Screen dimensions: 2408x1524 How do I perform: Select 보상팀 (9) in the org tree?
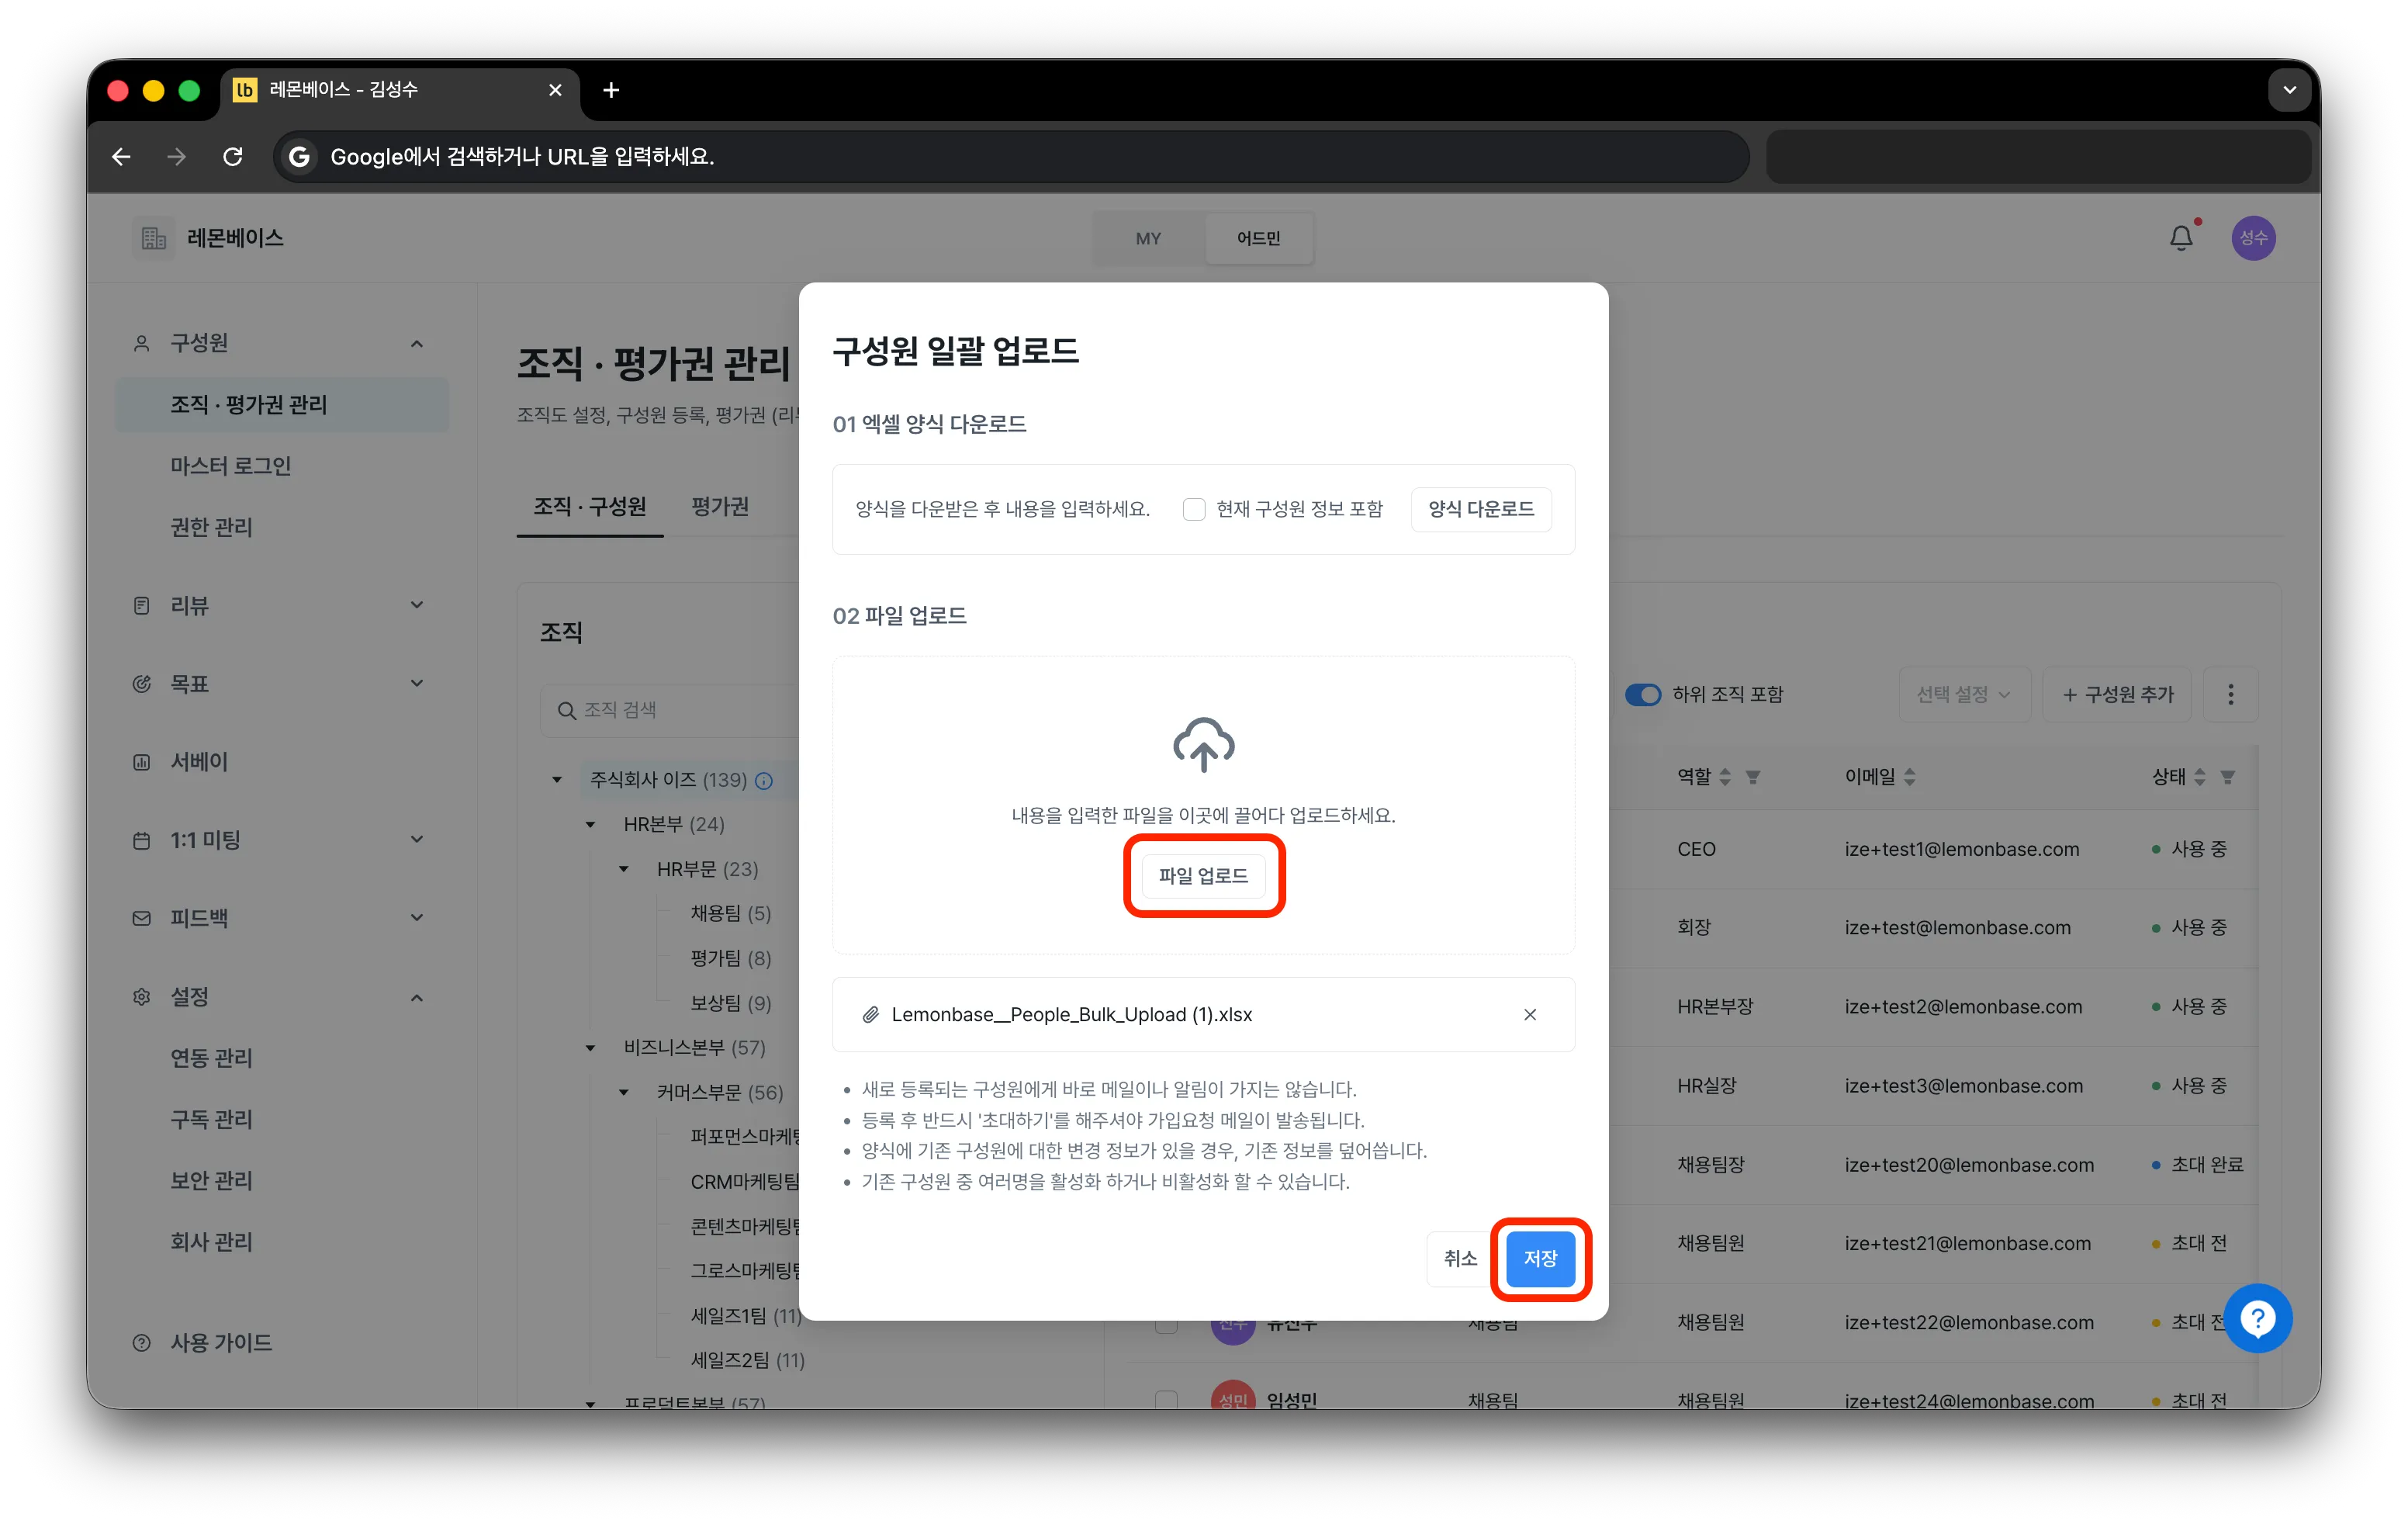click(x=731, y=1003)
